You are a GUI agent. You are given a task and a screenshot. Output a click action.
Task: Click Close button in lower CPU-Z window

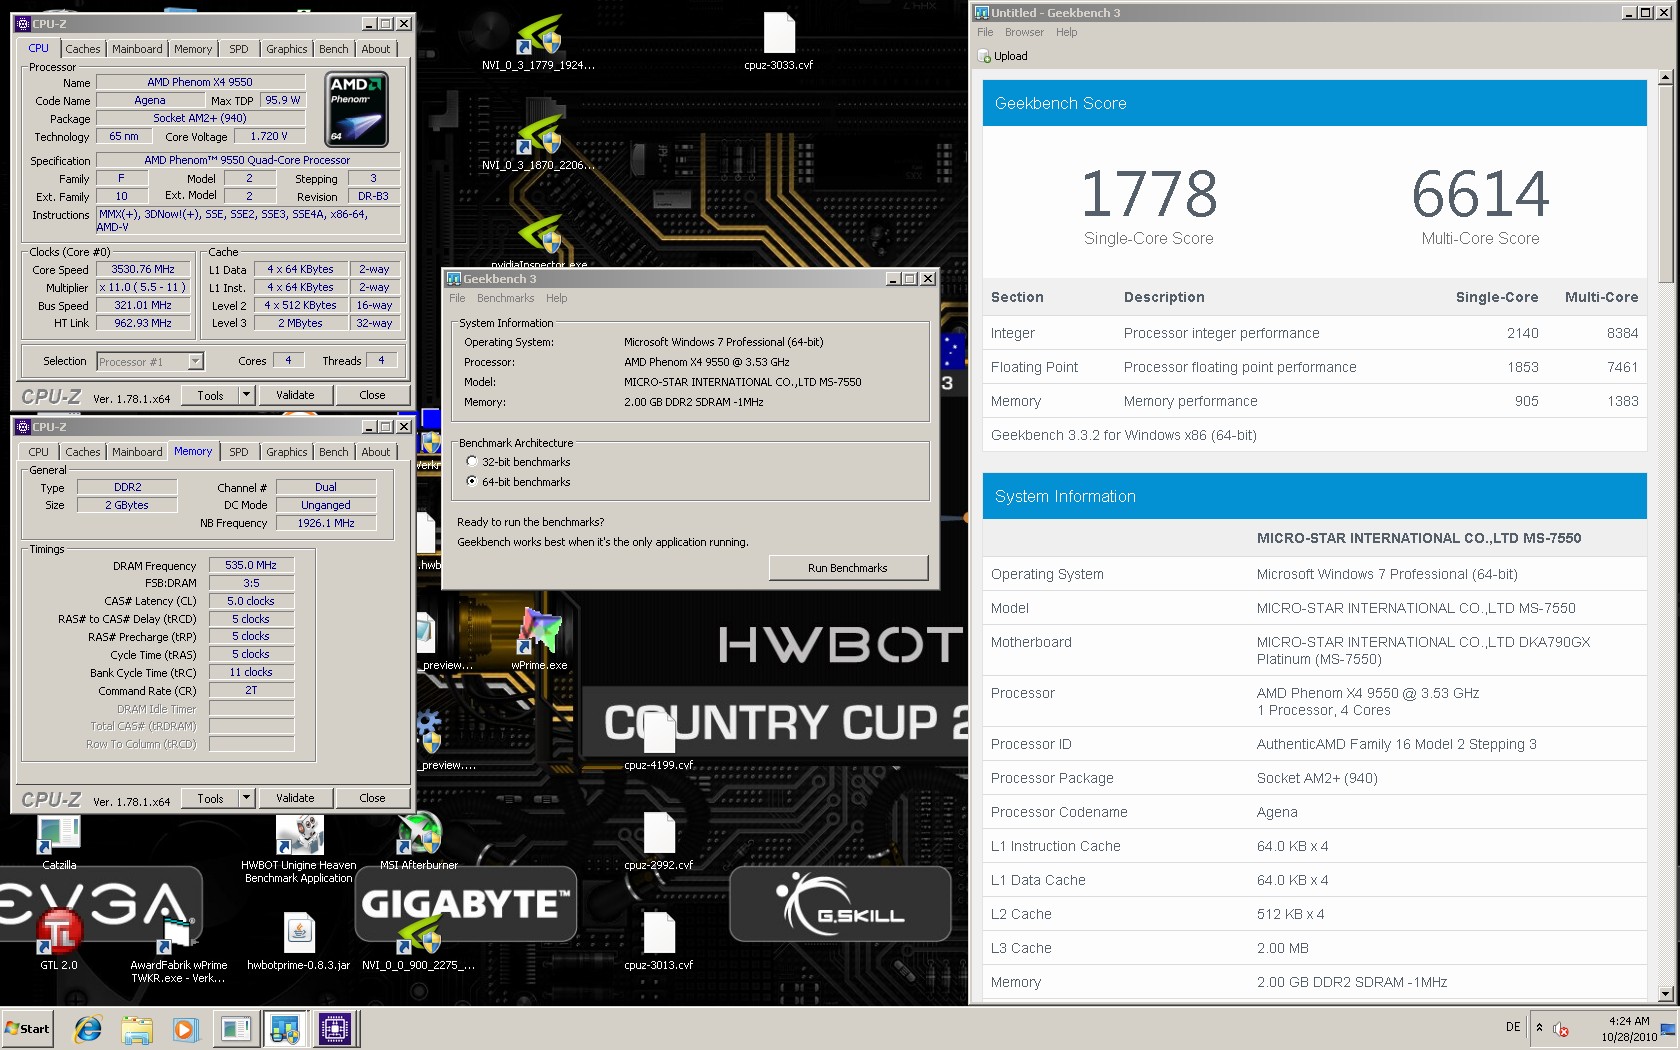click(x=372, y=798)
